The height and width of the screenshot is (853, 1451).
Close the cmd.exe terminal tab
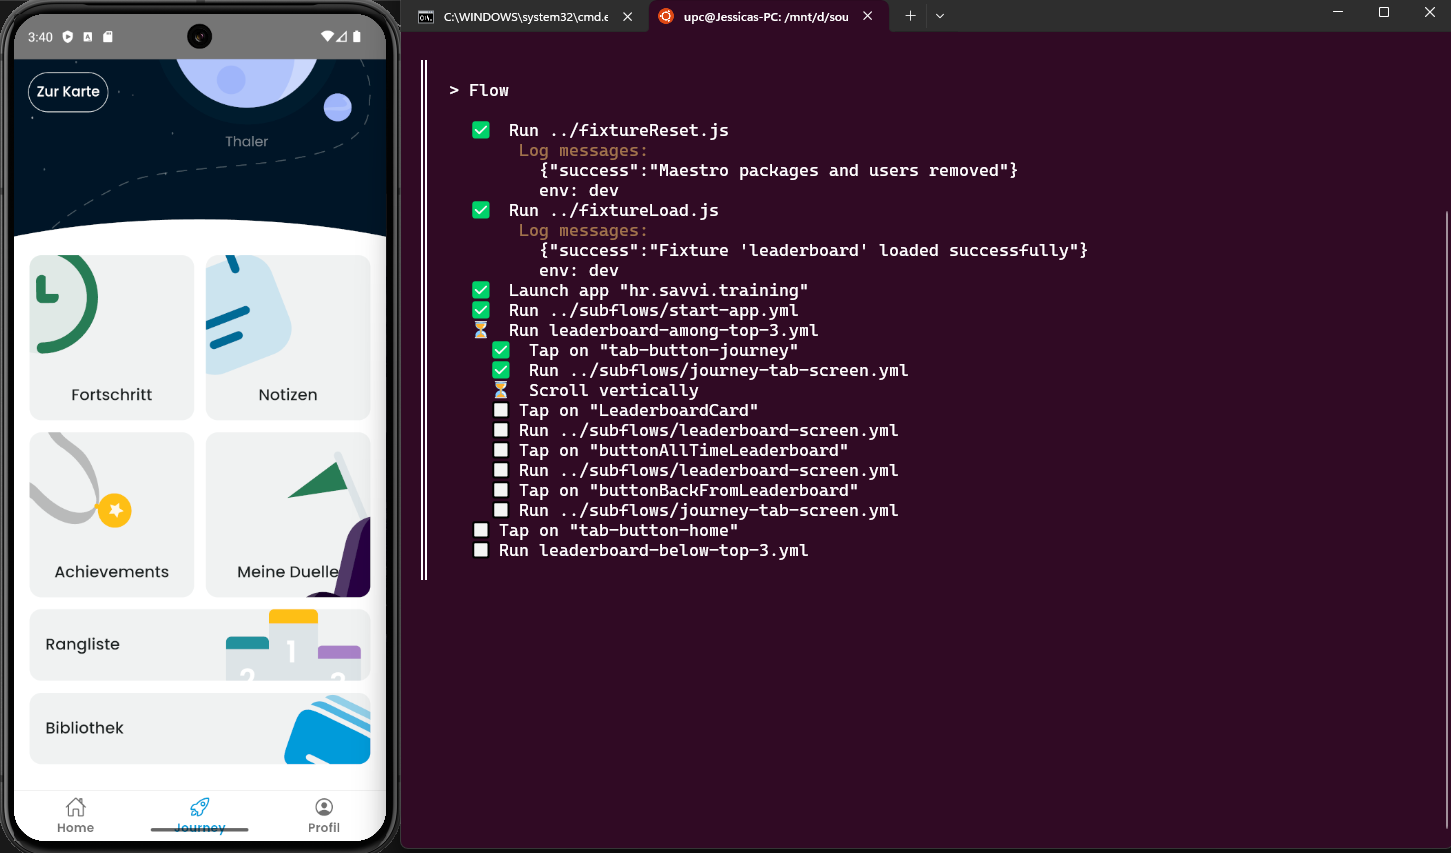(x=628, y=16)
